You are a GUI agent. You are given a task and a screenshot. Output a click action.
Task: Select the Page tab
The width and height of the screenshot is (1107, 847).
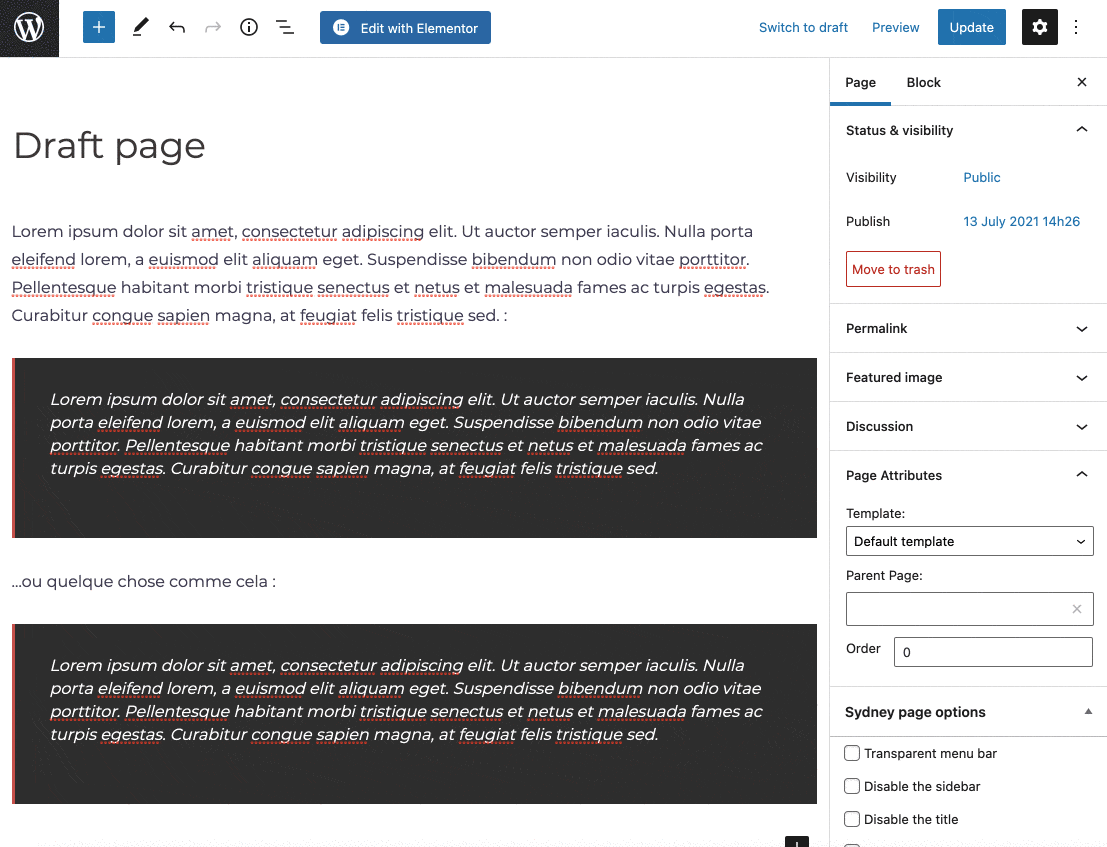(x=860, y=82)
